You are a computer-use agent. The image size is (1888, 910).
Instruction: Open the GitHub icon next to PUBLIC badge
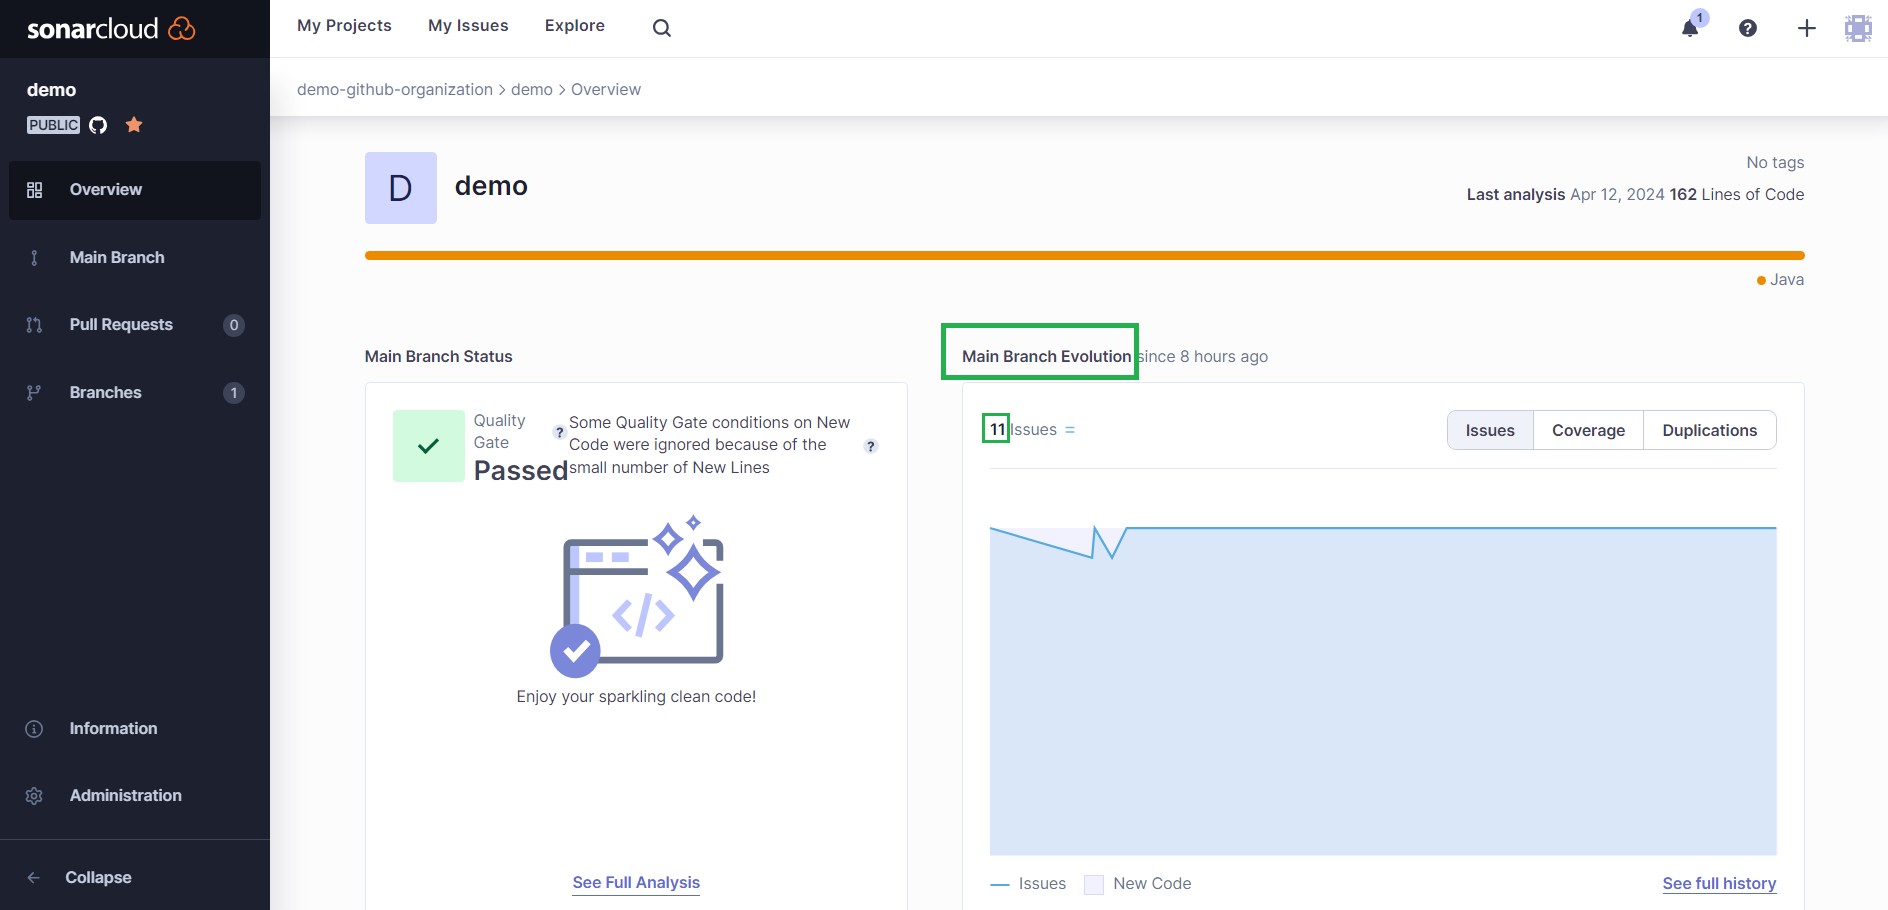[97, 124]
